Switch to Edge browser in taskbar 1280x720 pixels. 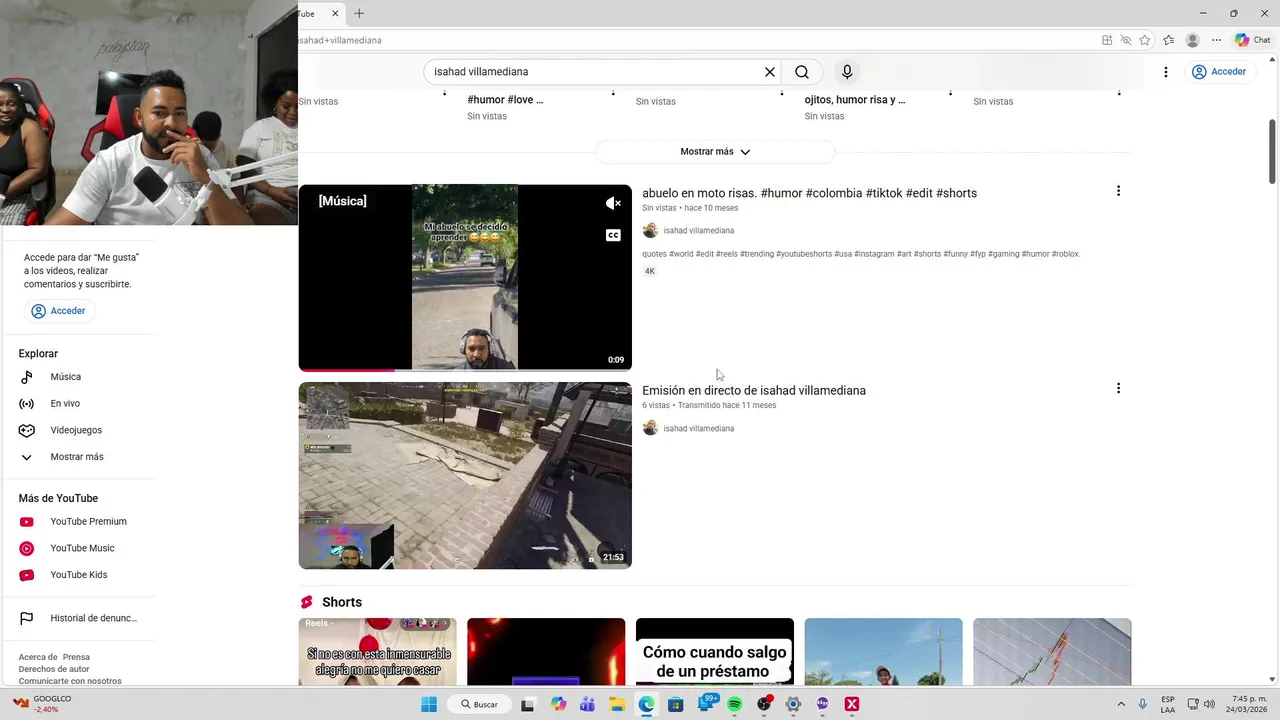pos(647,704)
